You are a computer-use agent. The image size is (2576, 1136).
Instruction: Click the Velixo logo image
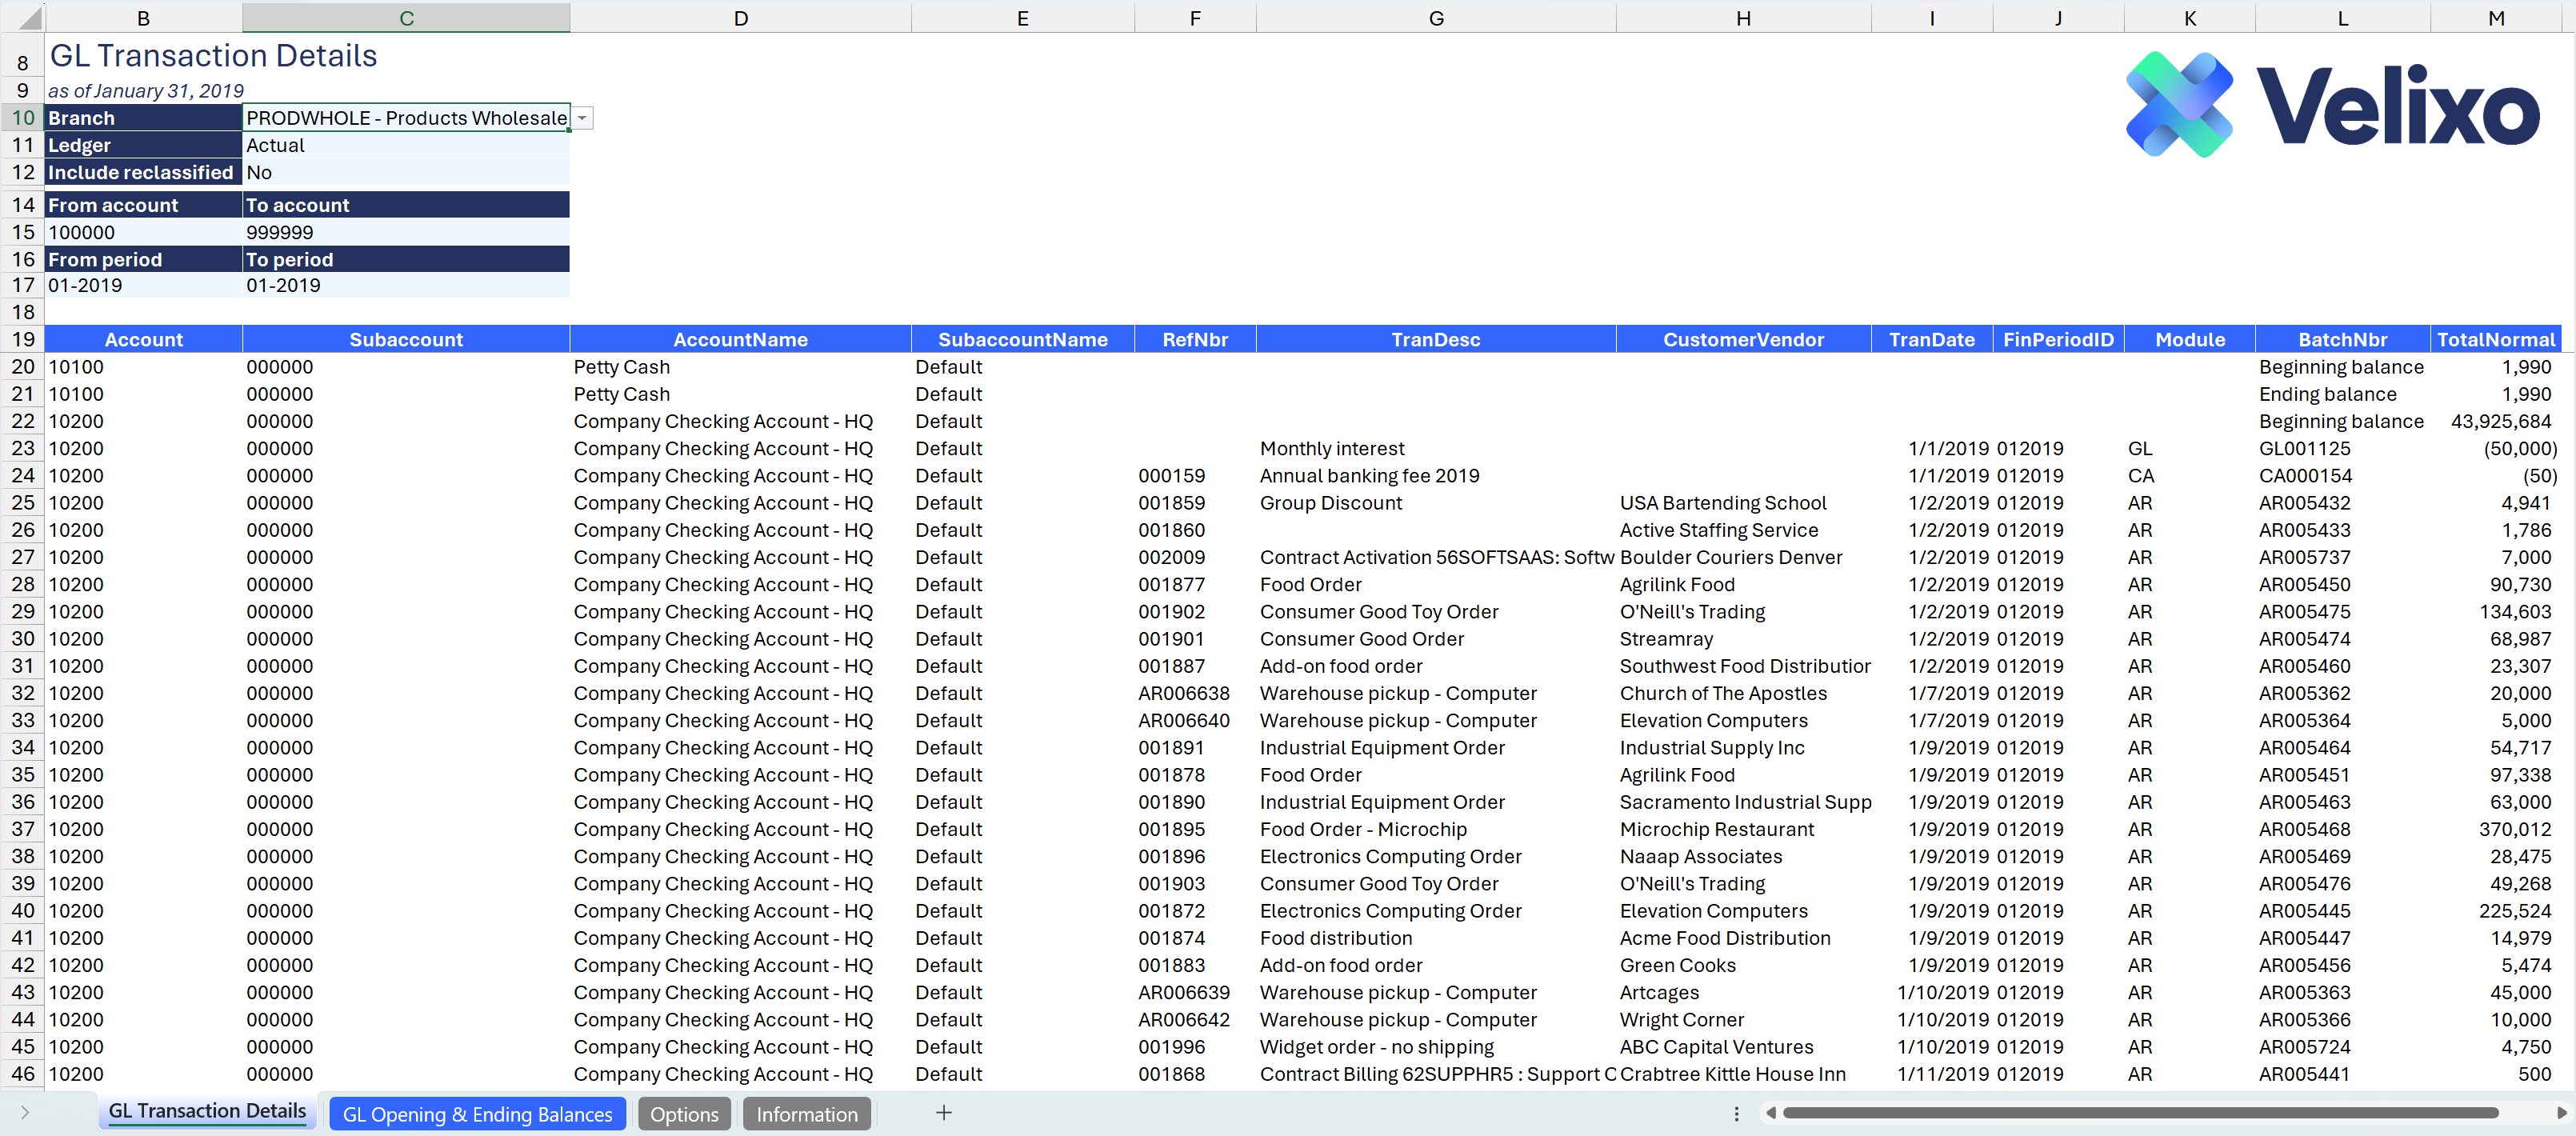[x=2332, y=106]
